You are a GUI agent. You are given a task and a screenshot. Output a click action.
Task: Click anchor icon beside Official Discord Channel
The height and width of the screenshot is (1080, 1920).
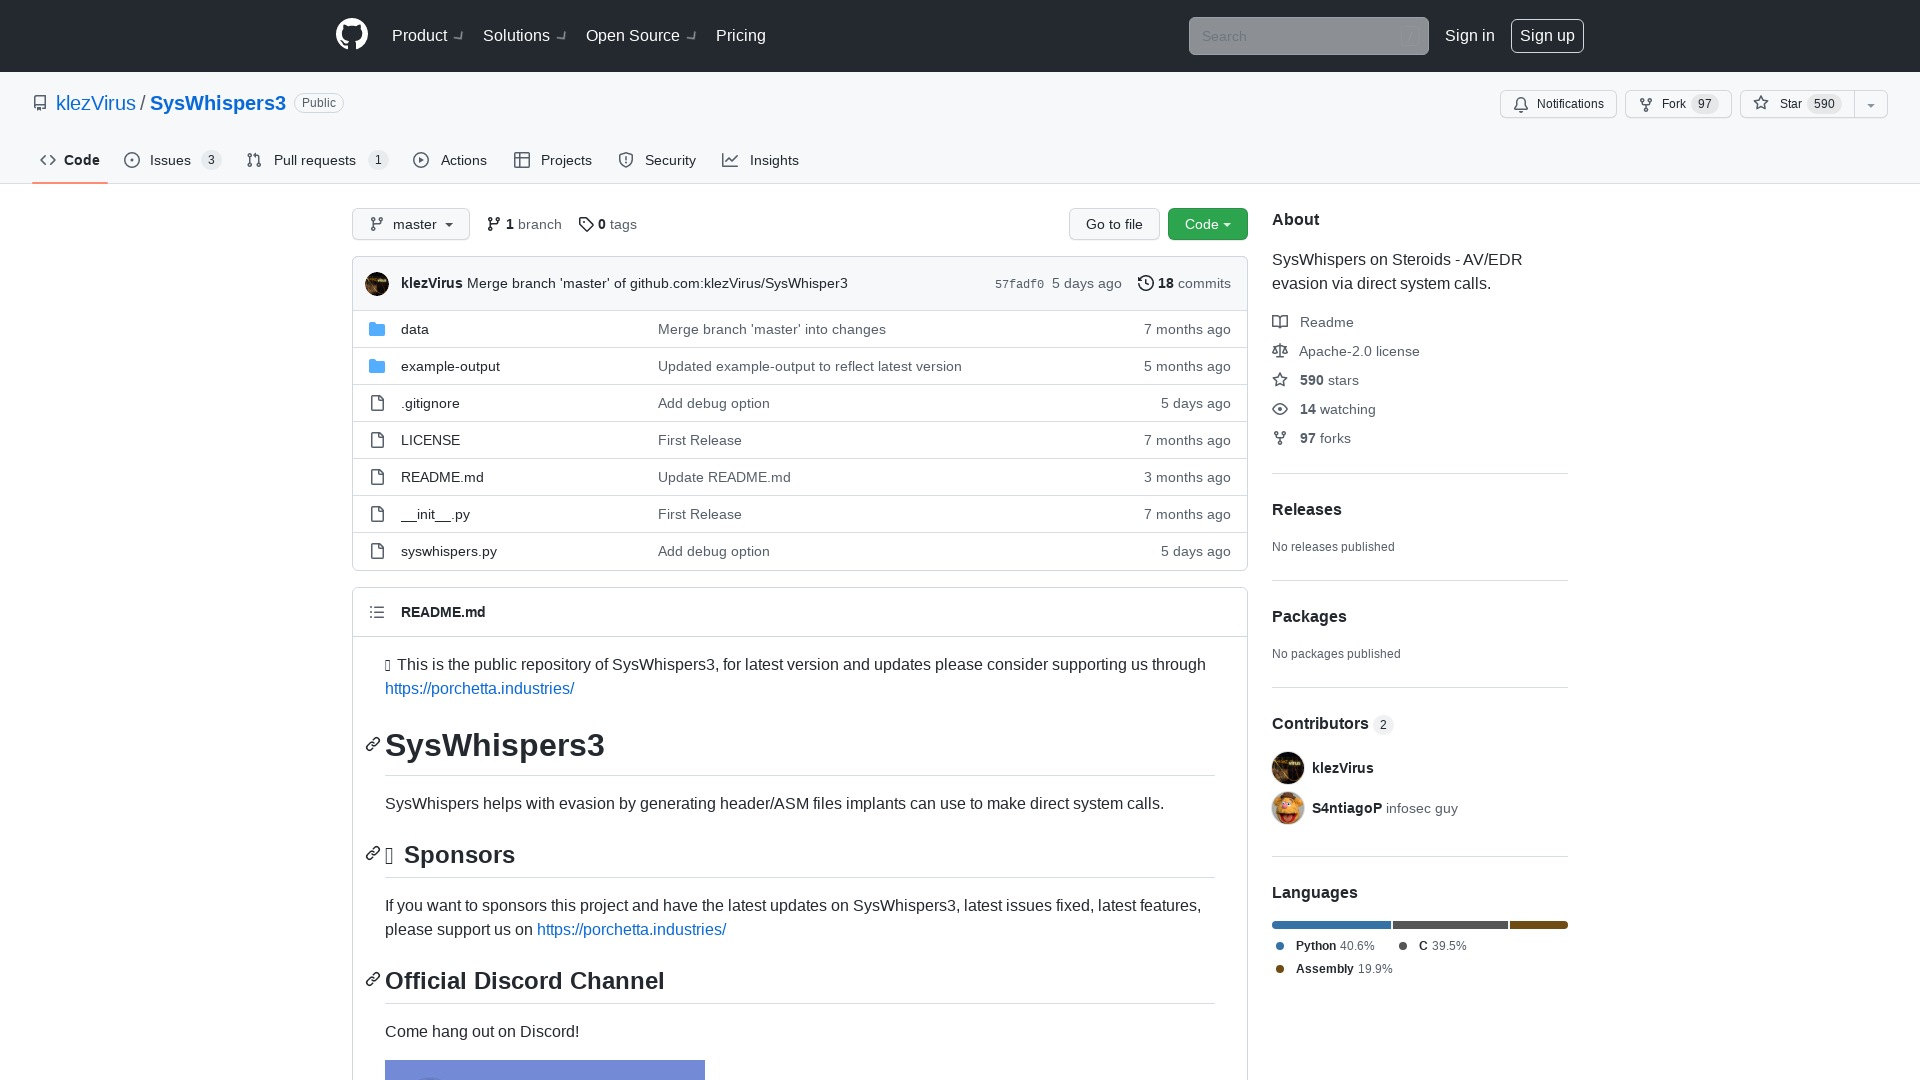pos(373,980)
